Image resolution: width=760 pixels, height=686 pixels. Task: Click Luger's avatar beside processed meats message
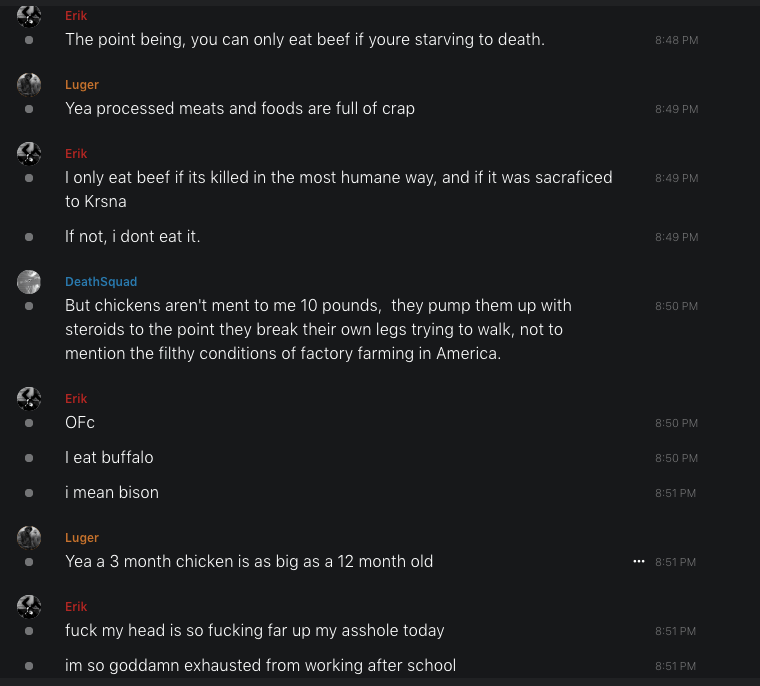pyautogui.click(x=29, y=85)
